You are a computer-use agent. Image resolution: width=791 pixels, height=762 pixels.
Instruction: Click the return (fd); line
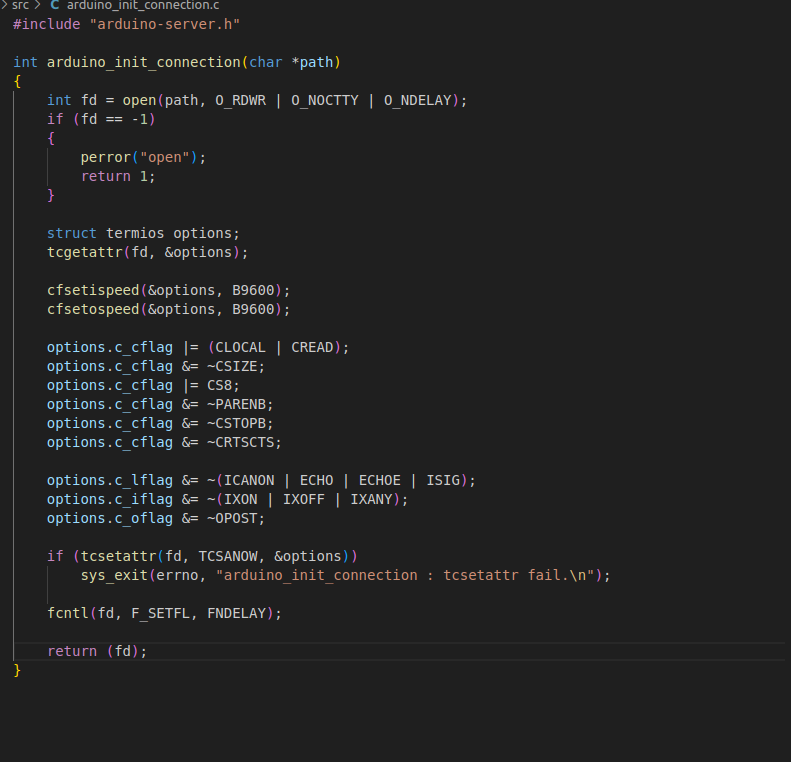click(97, 652)
